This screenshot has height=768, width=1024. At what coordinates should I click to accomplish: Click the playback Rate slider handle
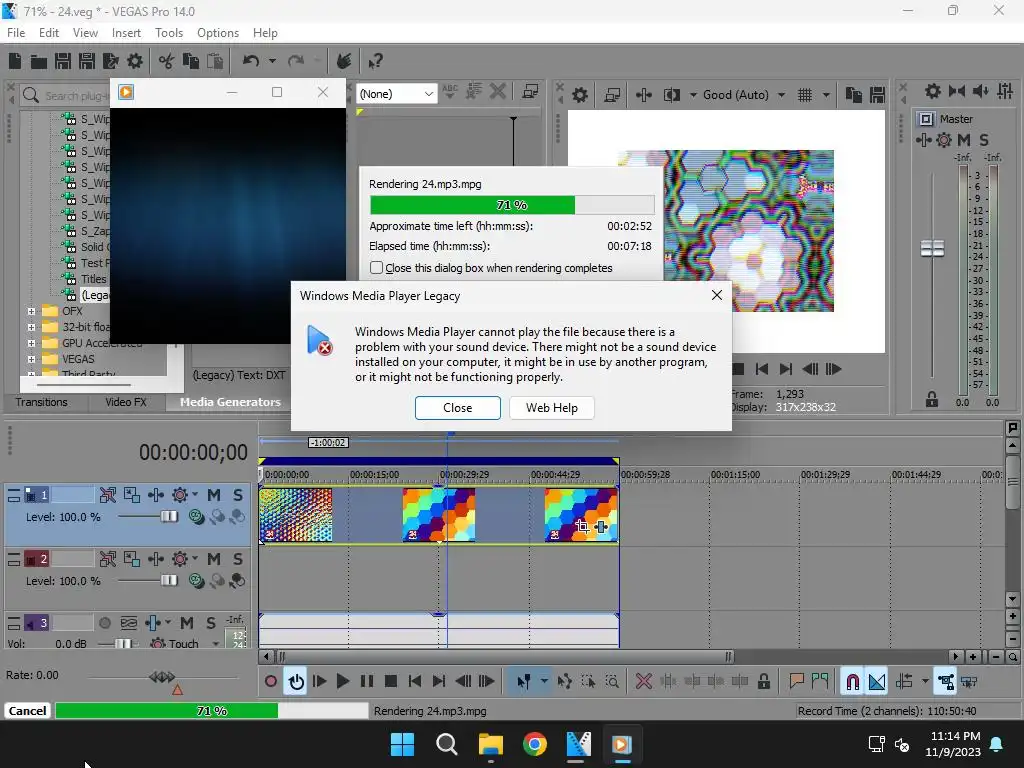(162, 677)
